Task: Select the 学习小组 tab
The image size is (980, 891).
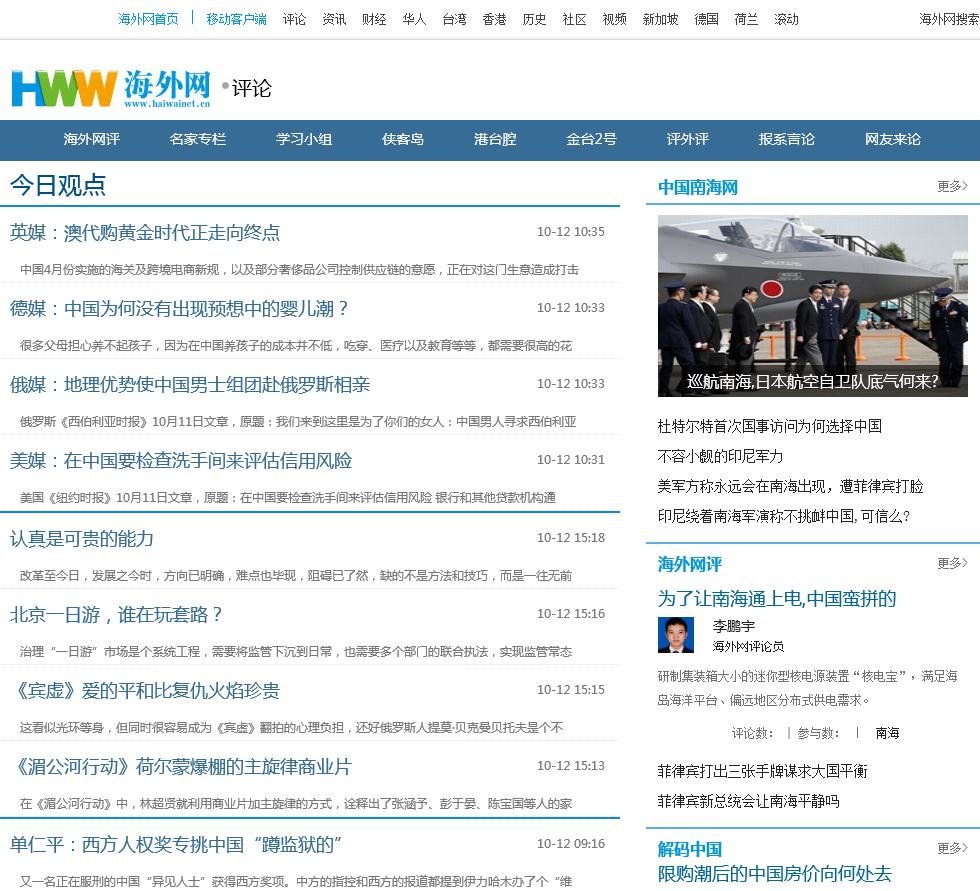Action: click(304, 139)
